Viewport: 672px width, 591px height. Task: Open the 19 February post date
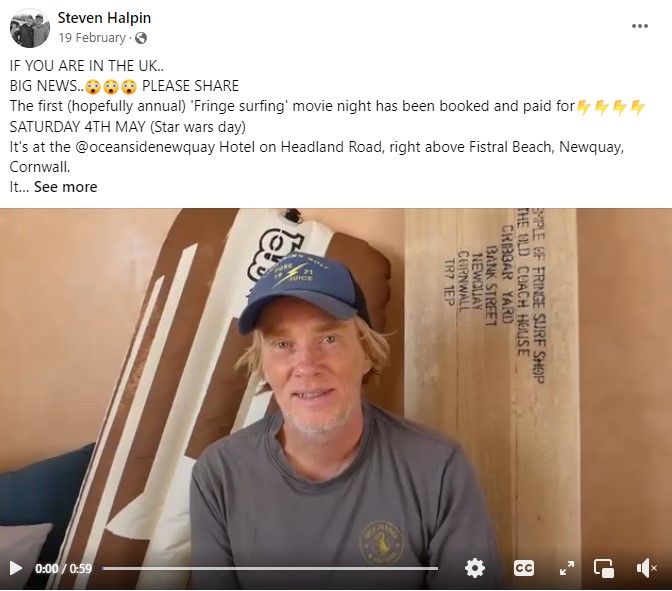(x=92, y=38)
